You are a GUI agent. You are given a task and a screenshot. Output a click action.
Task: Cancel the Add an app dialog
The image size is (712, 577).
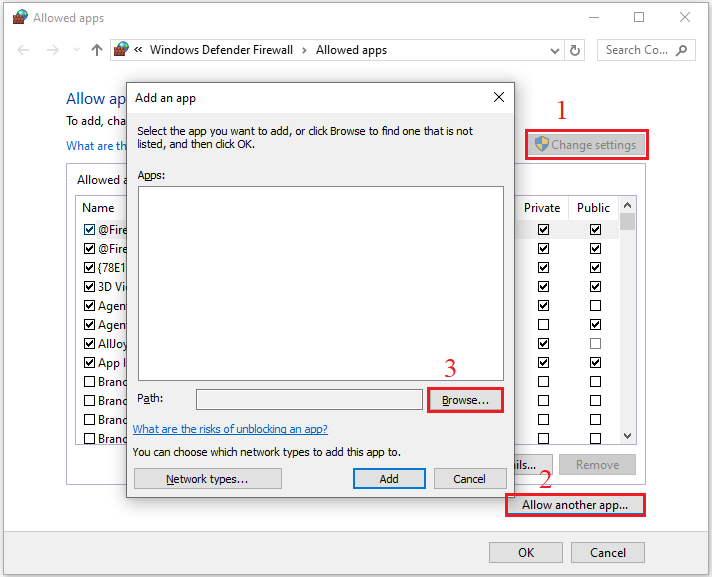pos(470,479)
